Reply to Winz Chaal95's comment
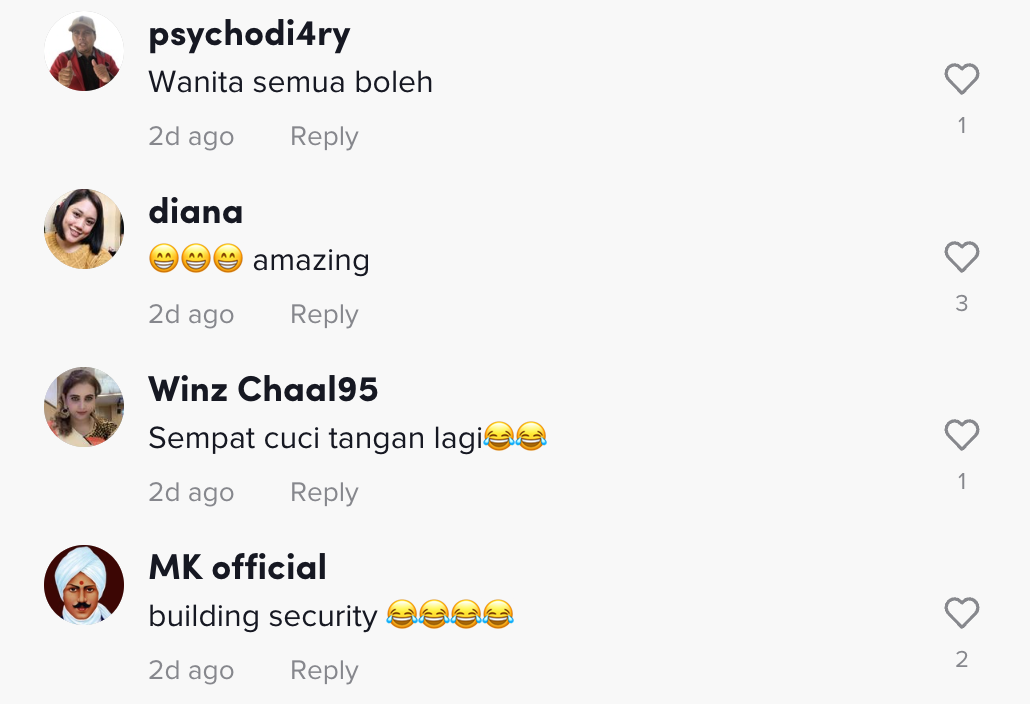The image size is (1030, 704). [325, 493]
